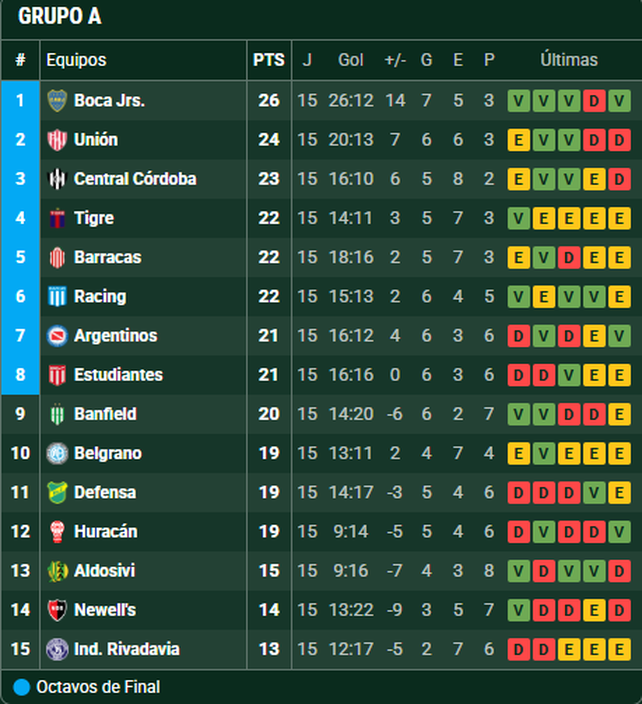
Task: Click the Central Córdoba club crest
Action: (57, 179)
